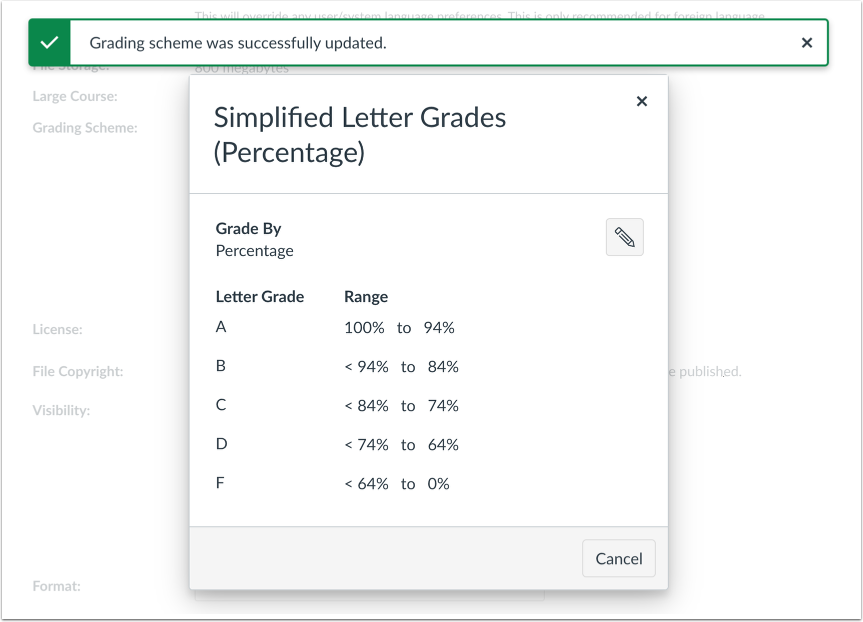This screenshot has height=622, width=863.
Task: Select the letter grade A row
Action: [x=221, y=327]
